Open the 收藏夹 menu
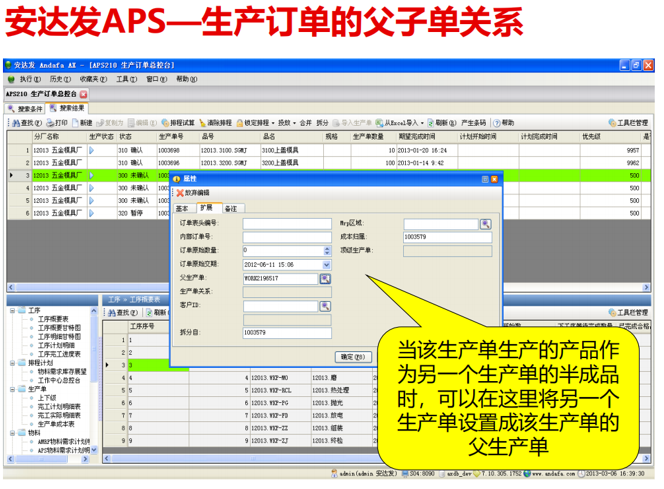Image resolution: width=664 pixels, height=489 pixels. pos(93,79)
